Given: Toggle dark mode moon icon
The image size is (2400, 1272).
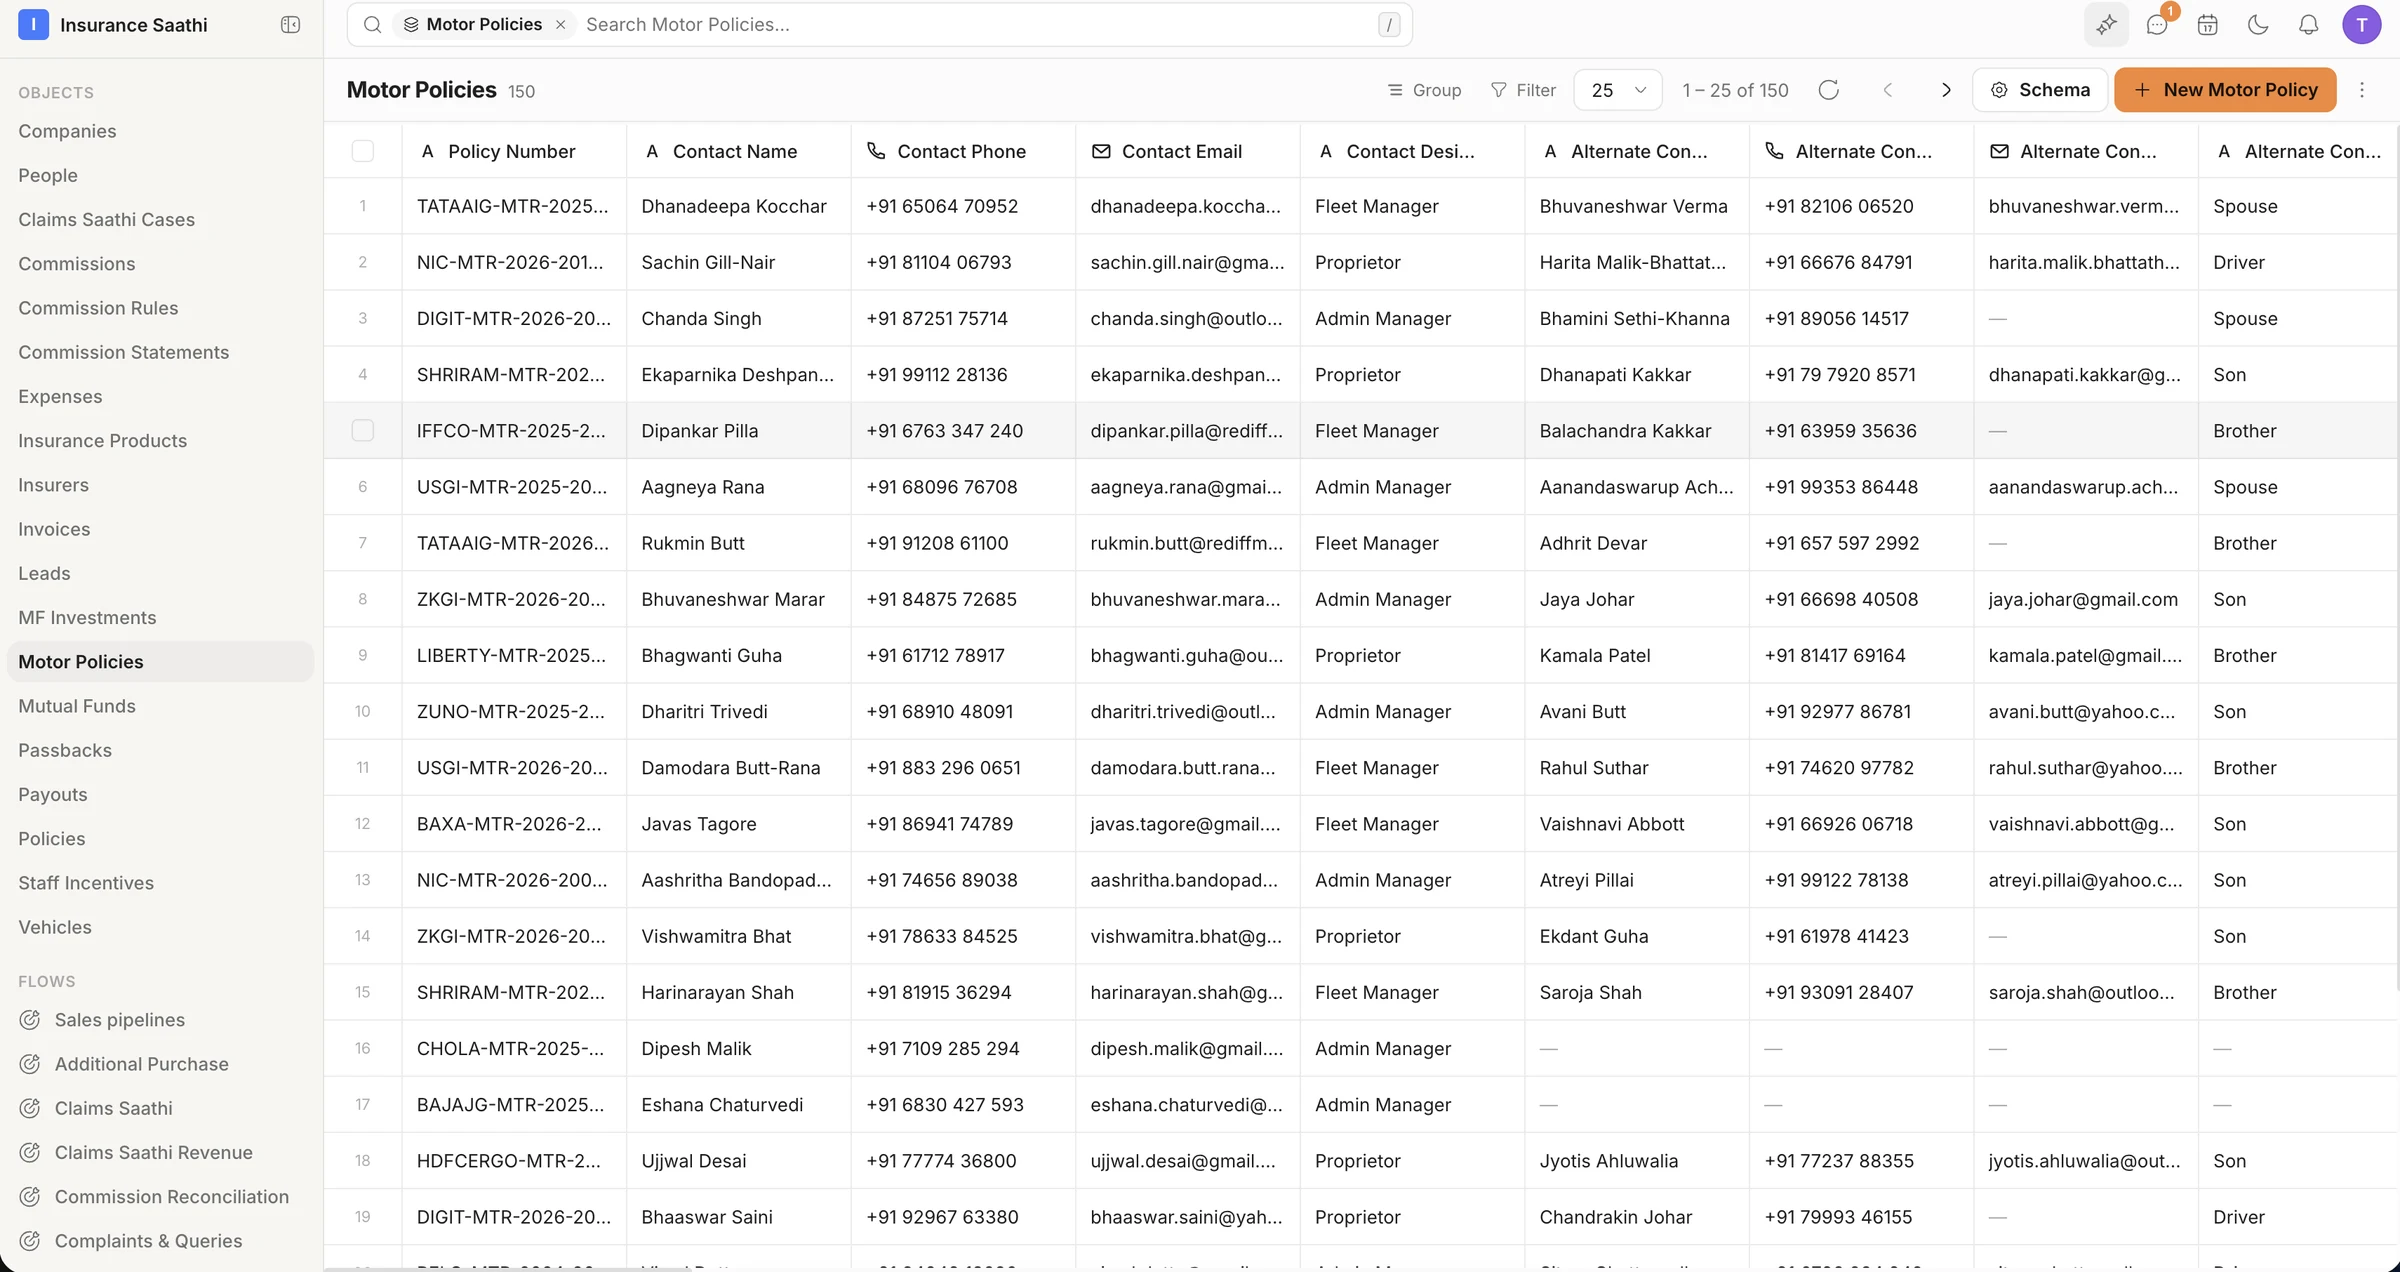Looking at the screenshot, I should point(2257,25).
